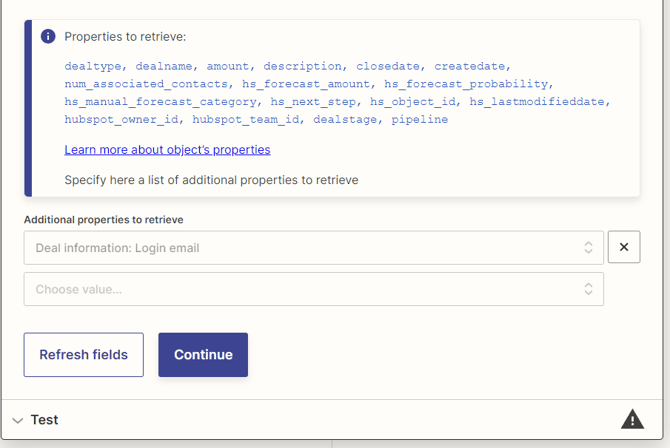This screenshot has height=448, width=670.
Task: Click the hs_lastmodifieddate property text
Action: [x=539, y=102]
